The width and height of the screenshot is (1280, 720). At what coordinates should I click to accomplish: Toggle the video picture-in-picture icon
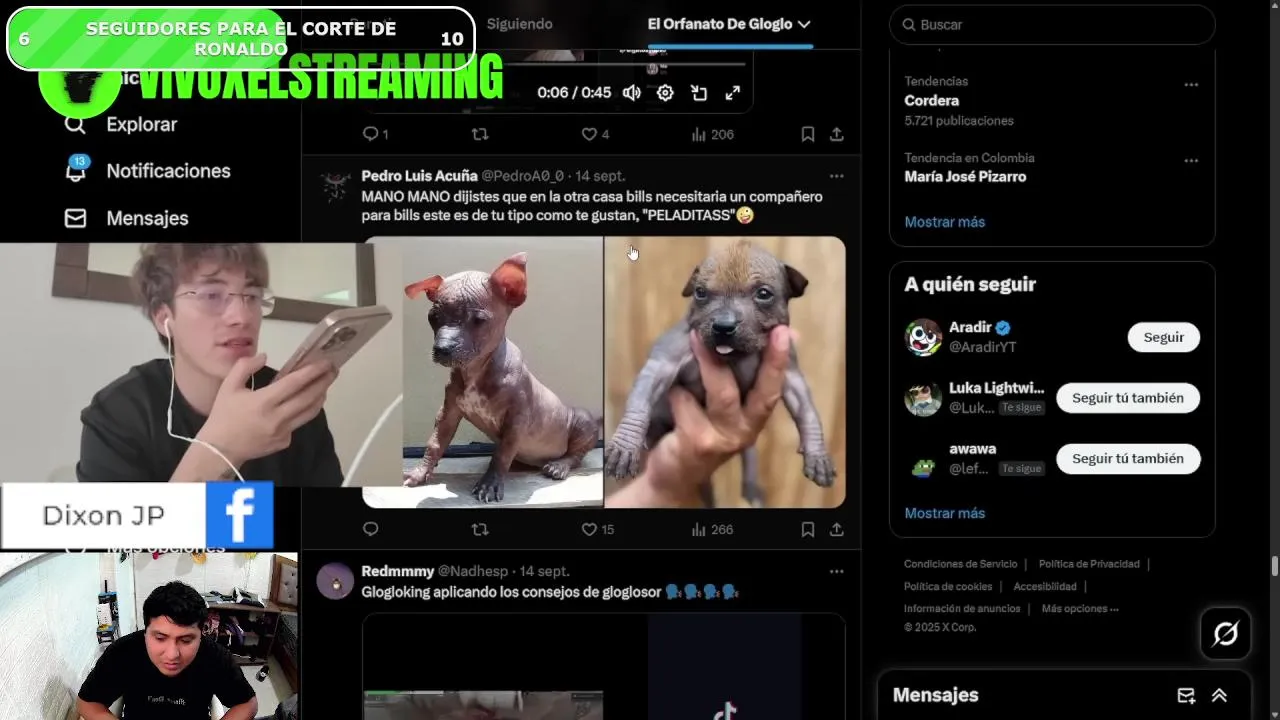tap(699, 93)
